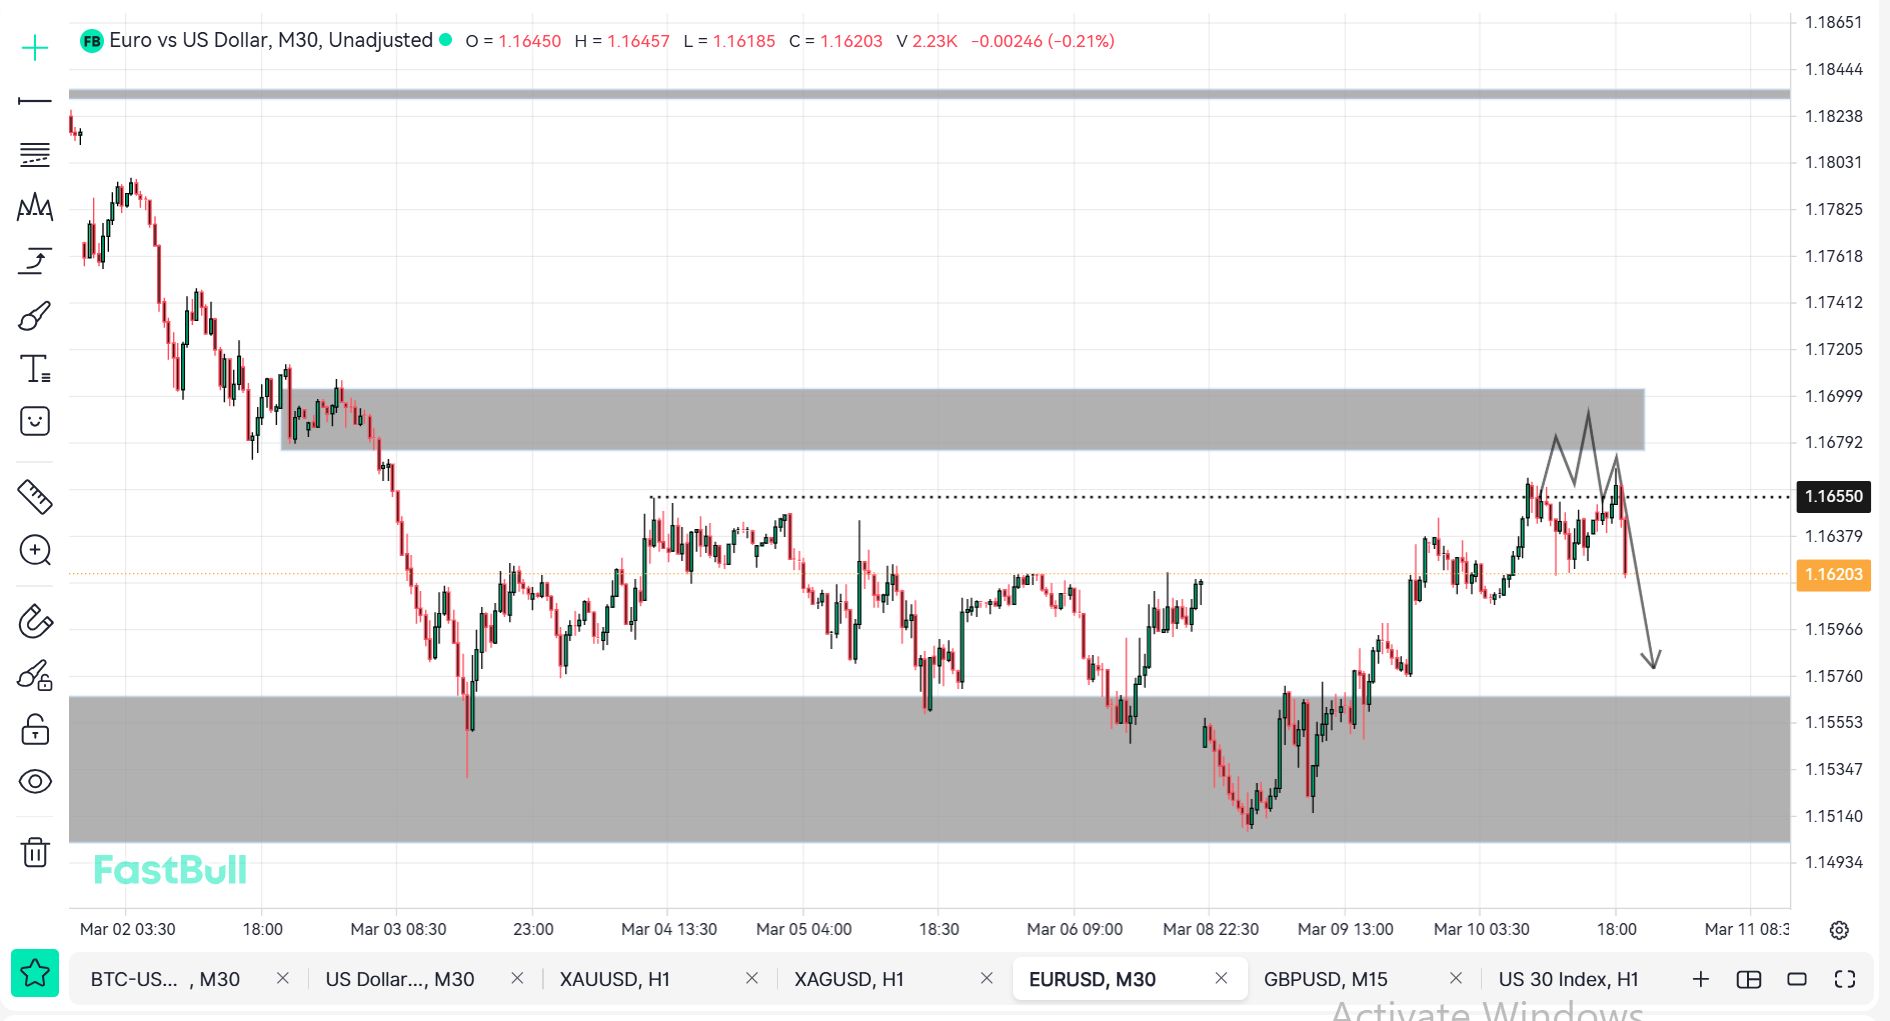Toggle magnet snap mode
1890x1021 pixels.
click(x=35, y=621)
